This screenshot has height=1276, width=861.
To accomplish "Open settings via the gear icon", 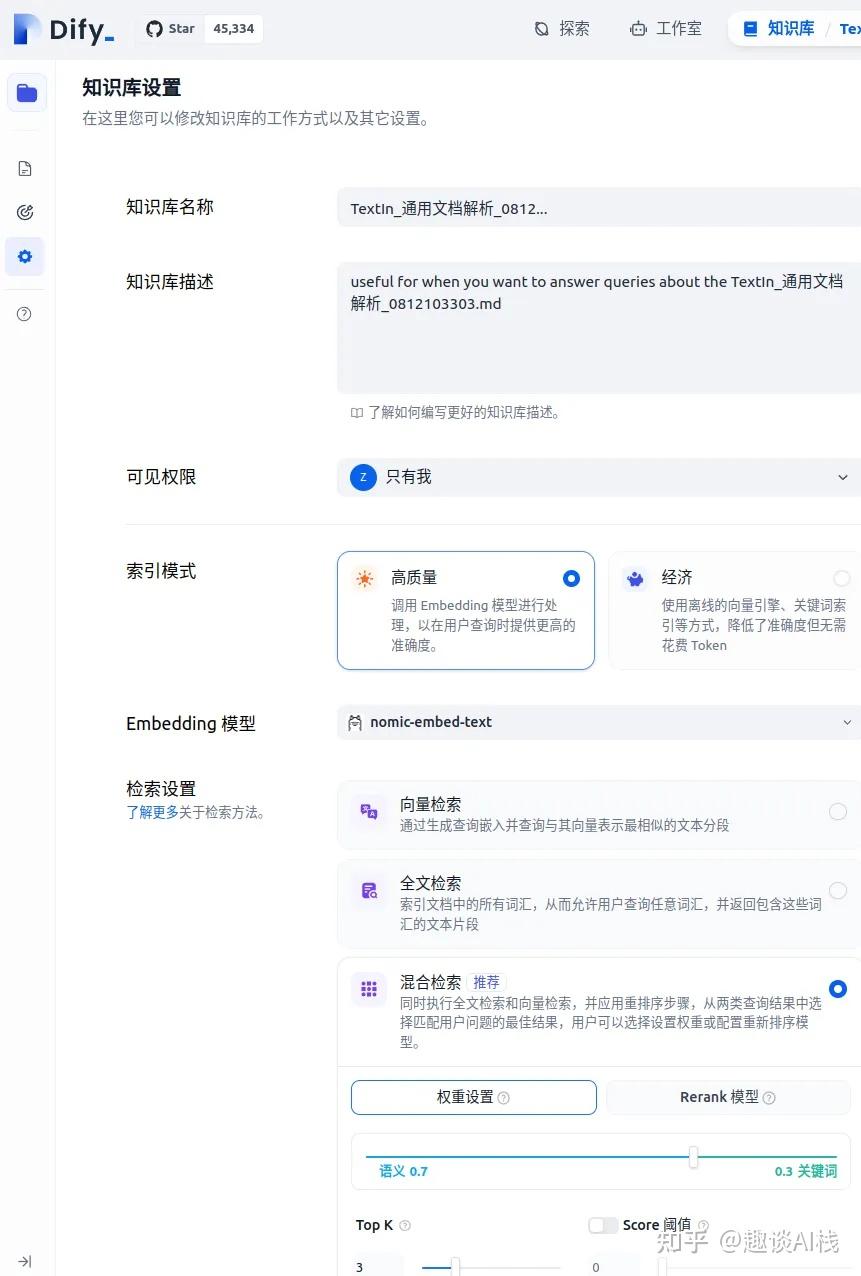I will coord(24,256).
